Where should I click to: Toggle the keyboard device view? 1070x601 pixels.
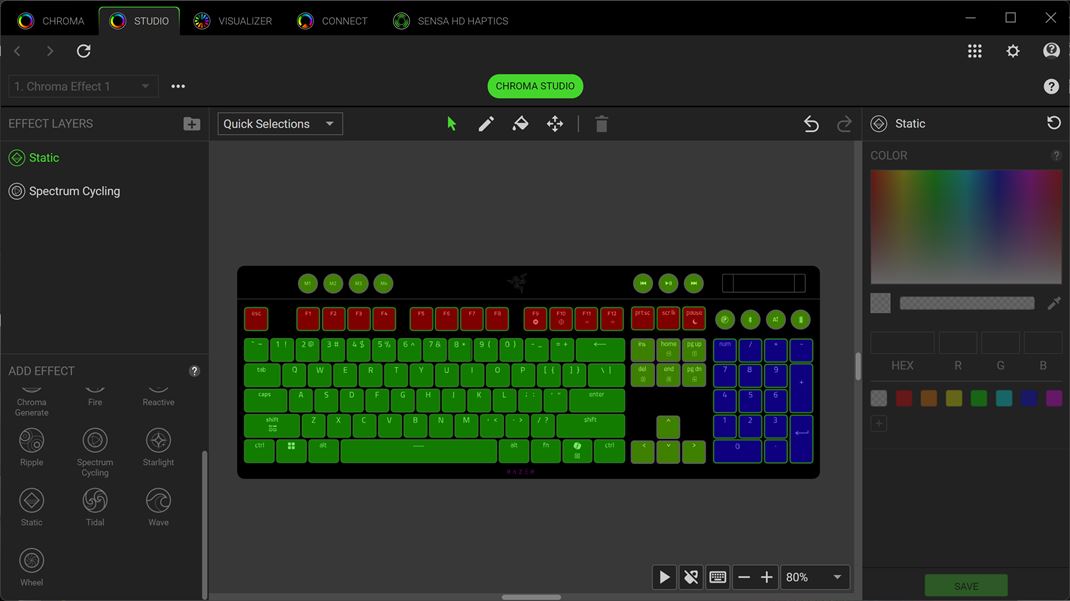(x=717, y=577)
